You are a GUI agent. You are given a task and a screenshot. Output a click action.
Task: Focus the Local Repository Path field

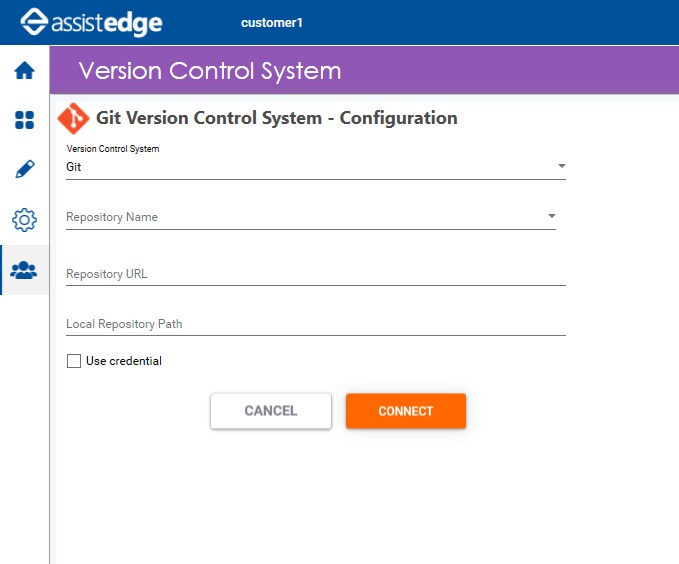[x=316, y=324]
